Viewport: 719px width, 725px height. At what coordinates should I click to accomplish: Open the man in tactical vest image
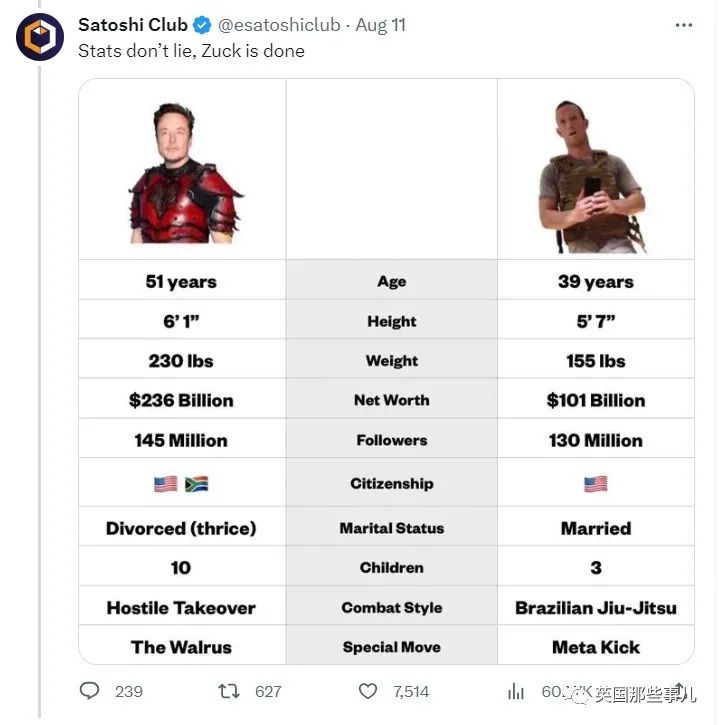pos(594,176)
